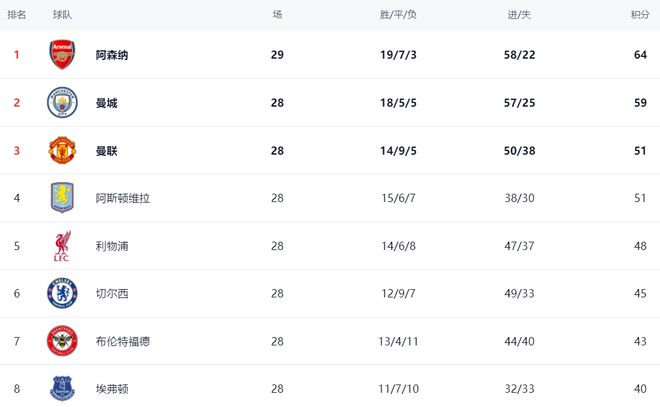Open the 切尔西 team link
Screen dimensions: 660x407
tap(112, 294)
